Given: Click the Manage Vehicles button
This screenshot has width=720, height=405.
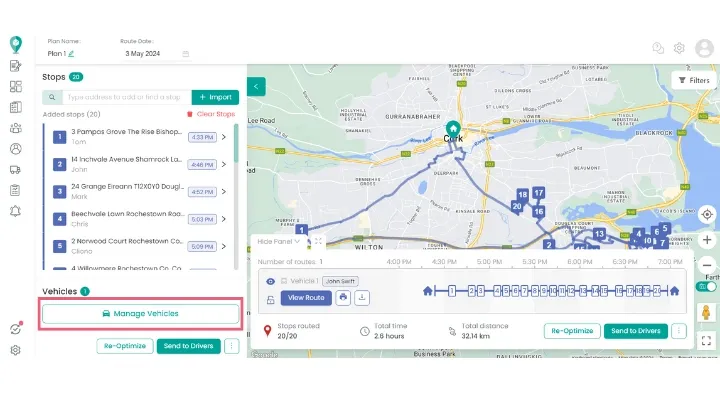Looking at the screenshot, I should pyautogui.click(x=140, y=313).
